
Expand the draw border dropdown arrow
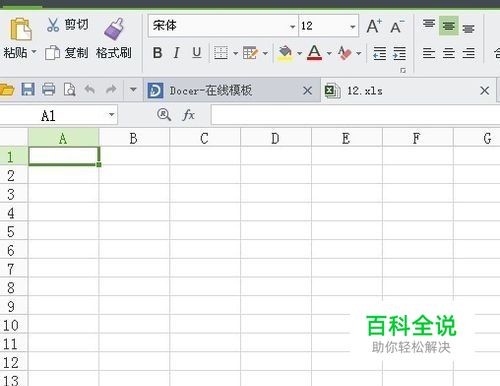click(x=265, y=53)
